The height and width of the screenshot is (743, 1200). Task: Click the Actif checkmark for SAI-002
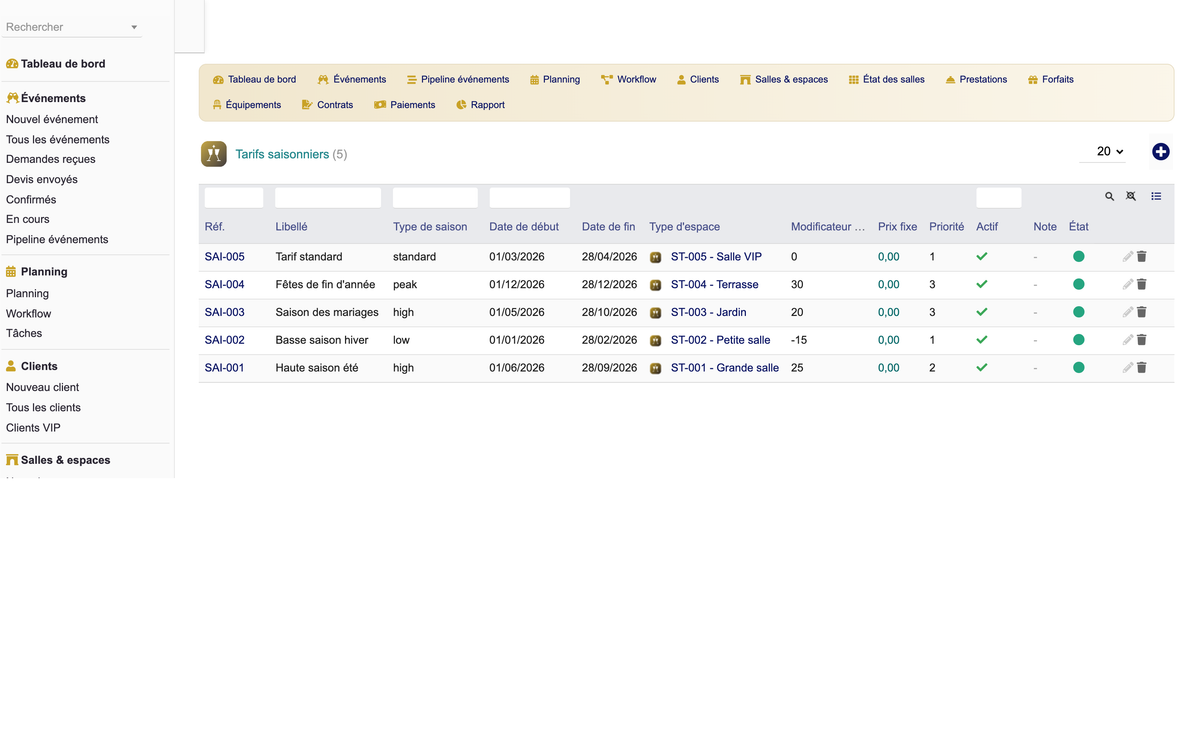point(982,340)
